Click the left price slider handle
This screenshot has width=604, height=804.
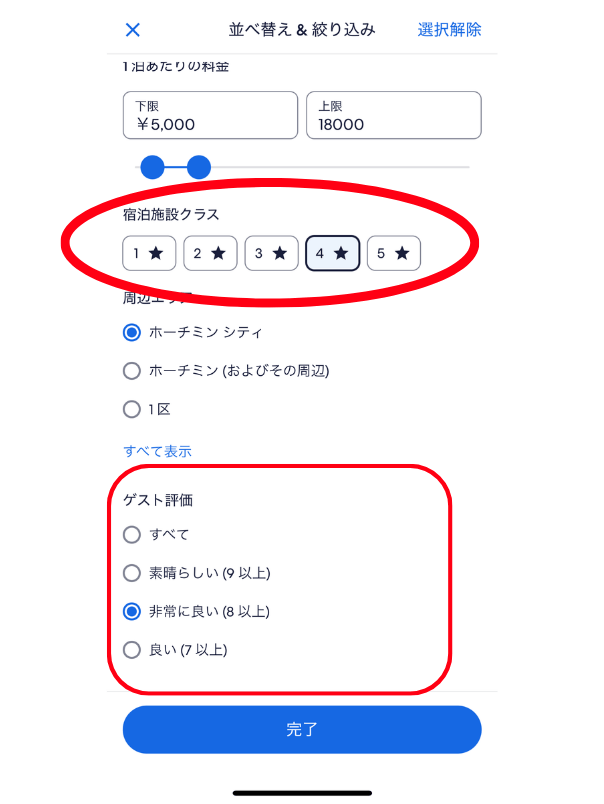[152, 167]
